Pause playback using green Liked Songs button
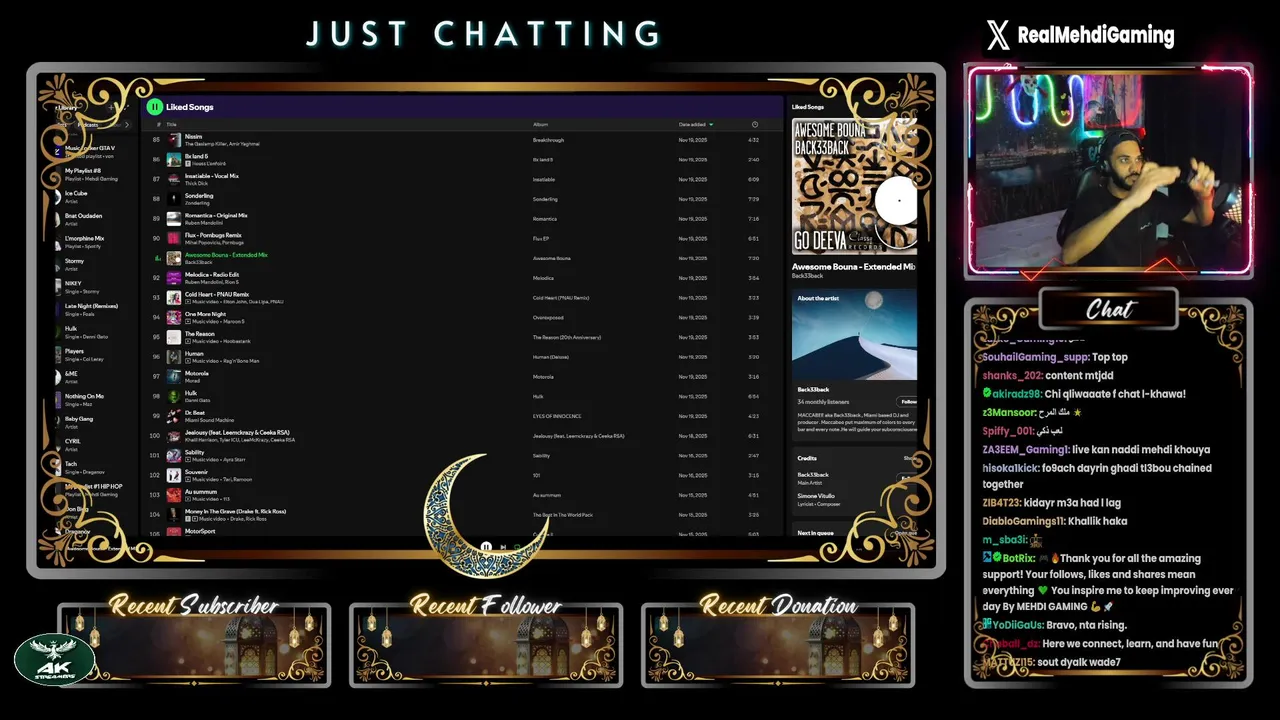 point(154,107)
